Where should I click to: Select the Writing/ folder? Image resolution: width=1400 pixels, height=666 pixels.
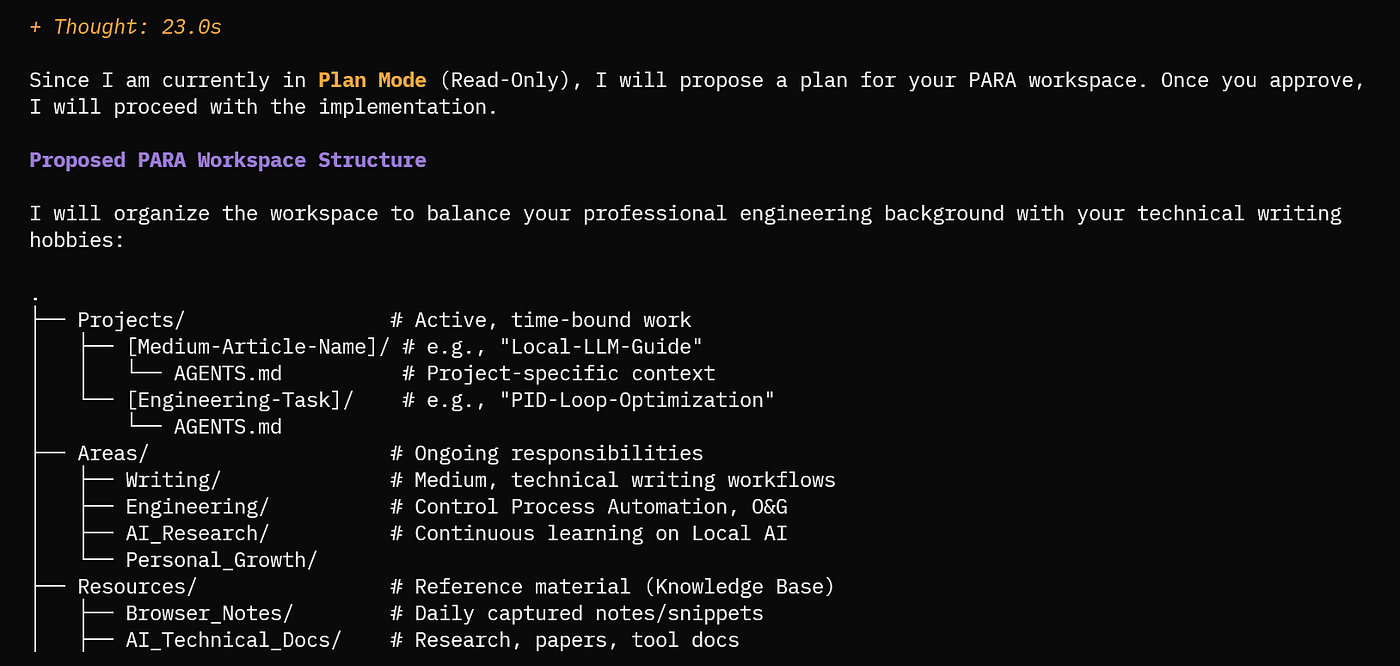(173, 480)
